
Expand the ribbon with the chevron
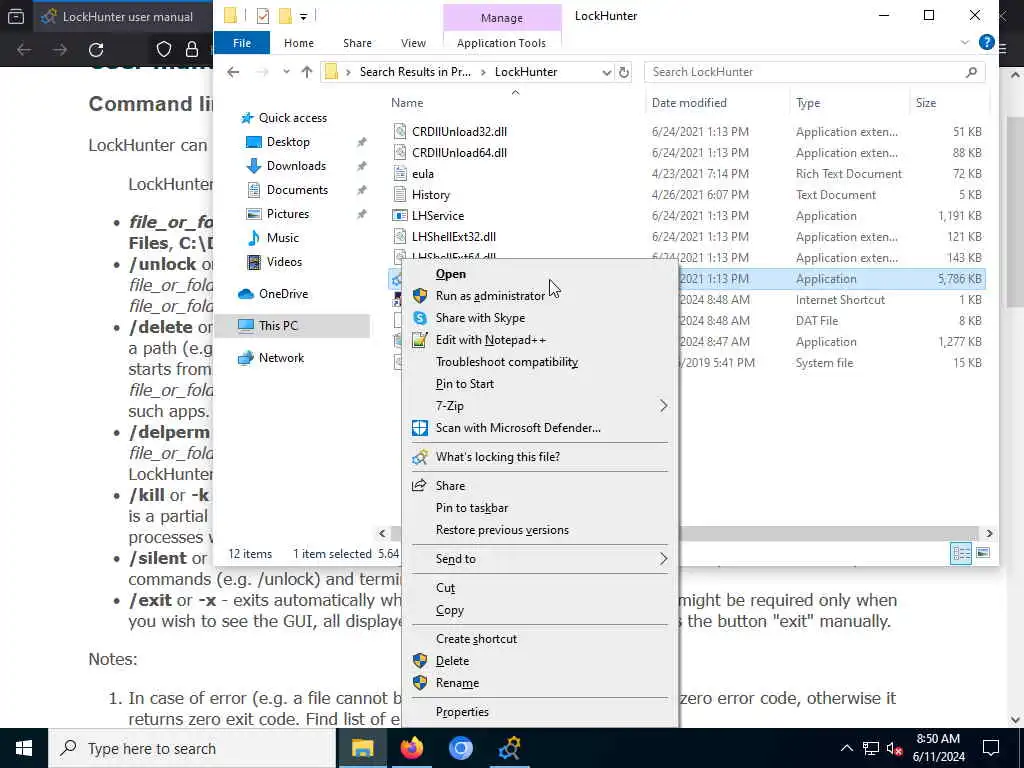965,42
